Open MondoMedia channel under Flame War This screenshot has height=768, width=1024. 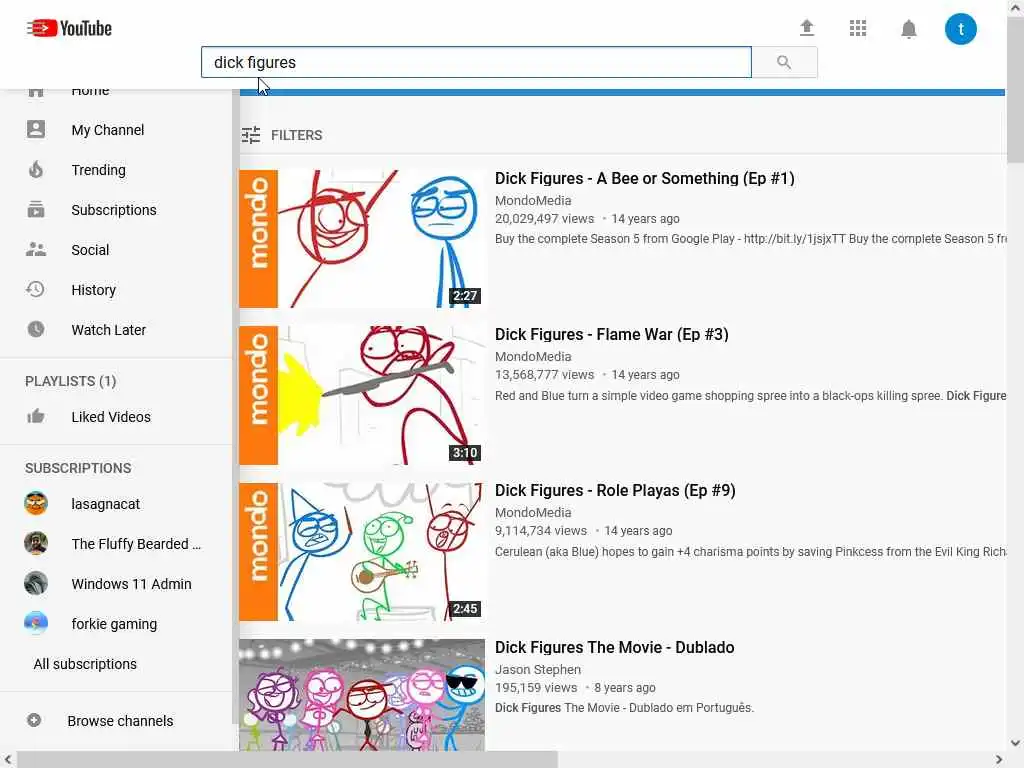[x=533, y=357]
